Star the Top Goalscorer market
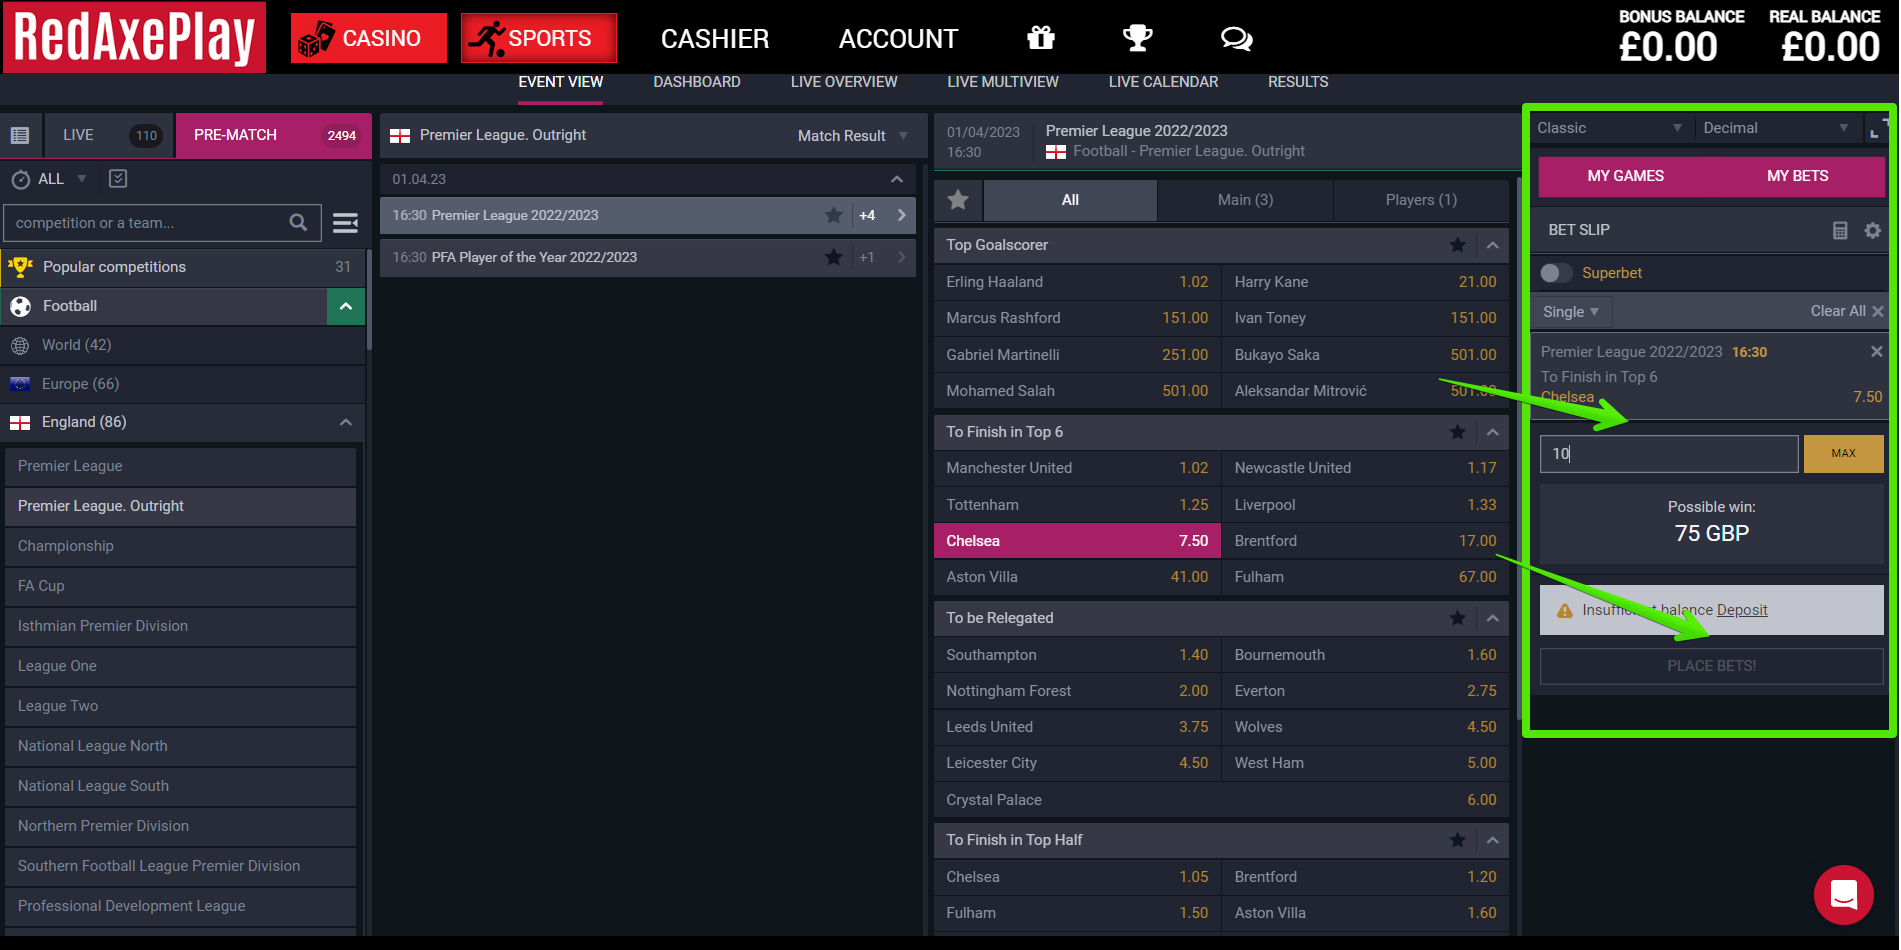Screen dimensions: 1901x950 pyautogui.click(x=1457, y=245)
